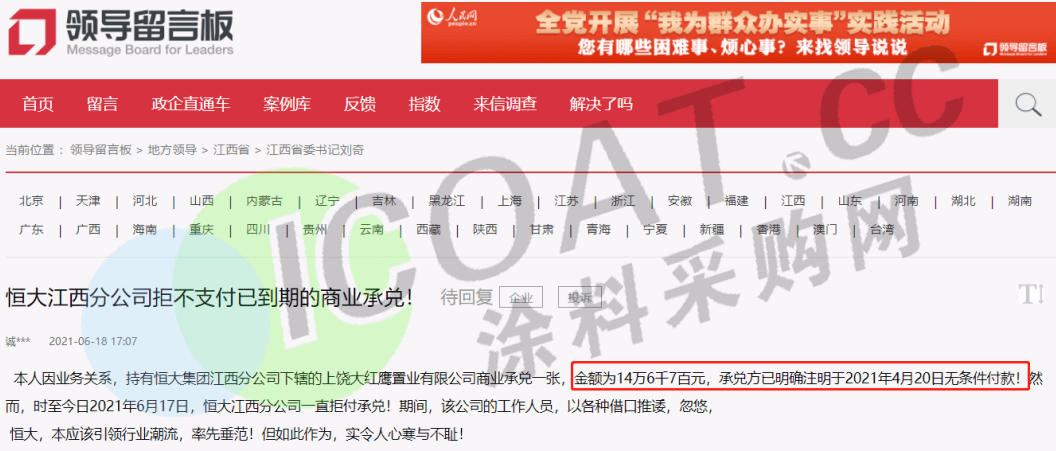This screenshot has height=451, width=1056.
Task: Click 解决了吗 in the red navbar
Action: (x=601, y=104)
